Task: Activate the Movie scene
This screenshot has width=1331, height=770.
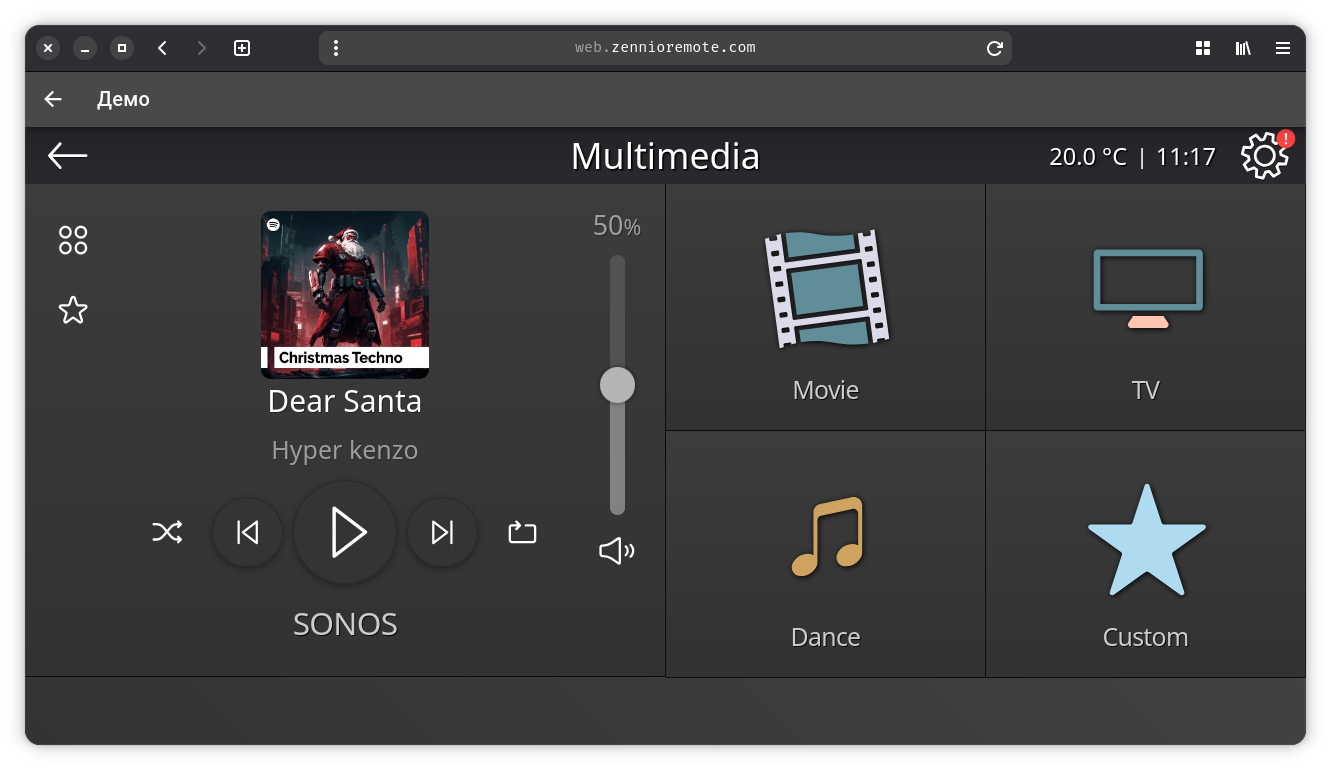Action: 825,308
